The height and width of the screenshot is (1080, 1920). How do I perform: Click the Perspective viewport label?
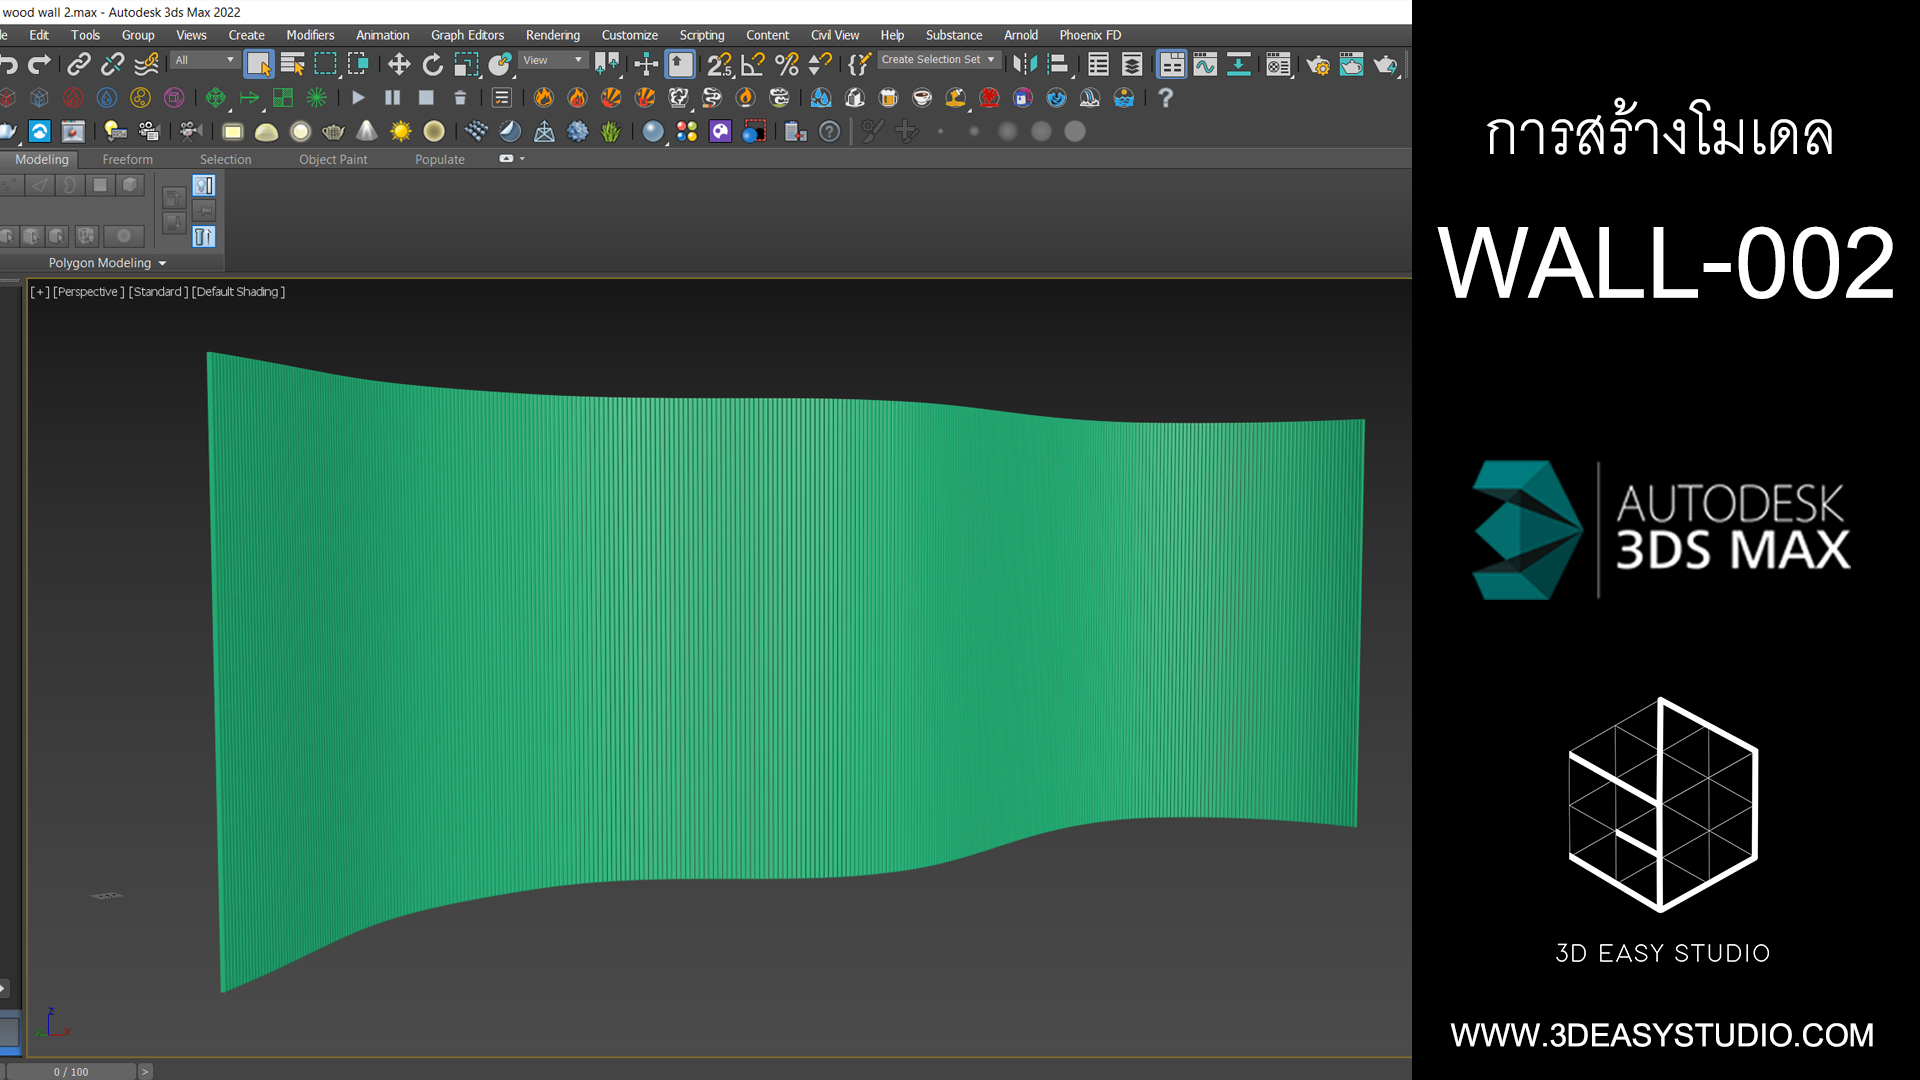pos(88,292)
